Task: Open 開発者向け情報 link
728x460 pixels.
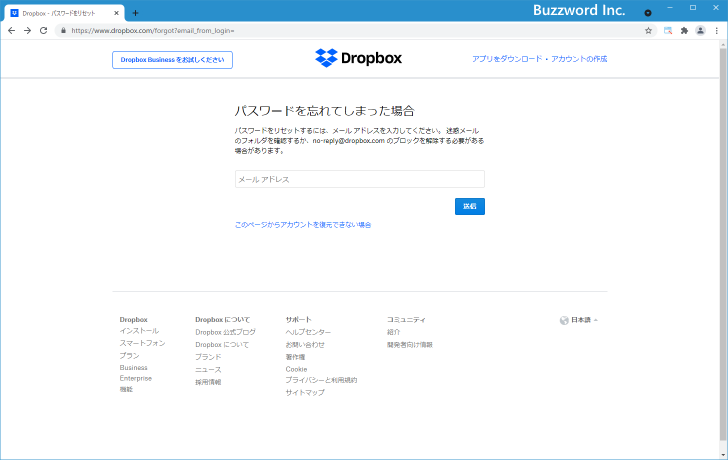Action: coord(410,345)
